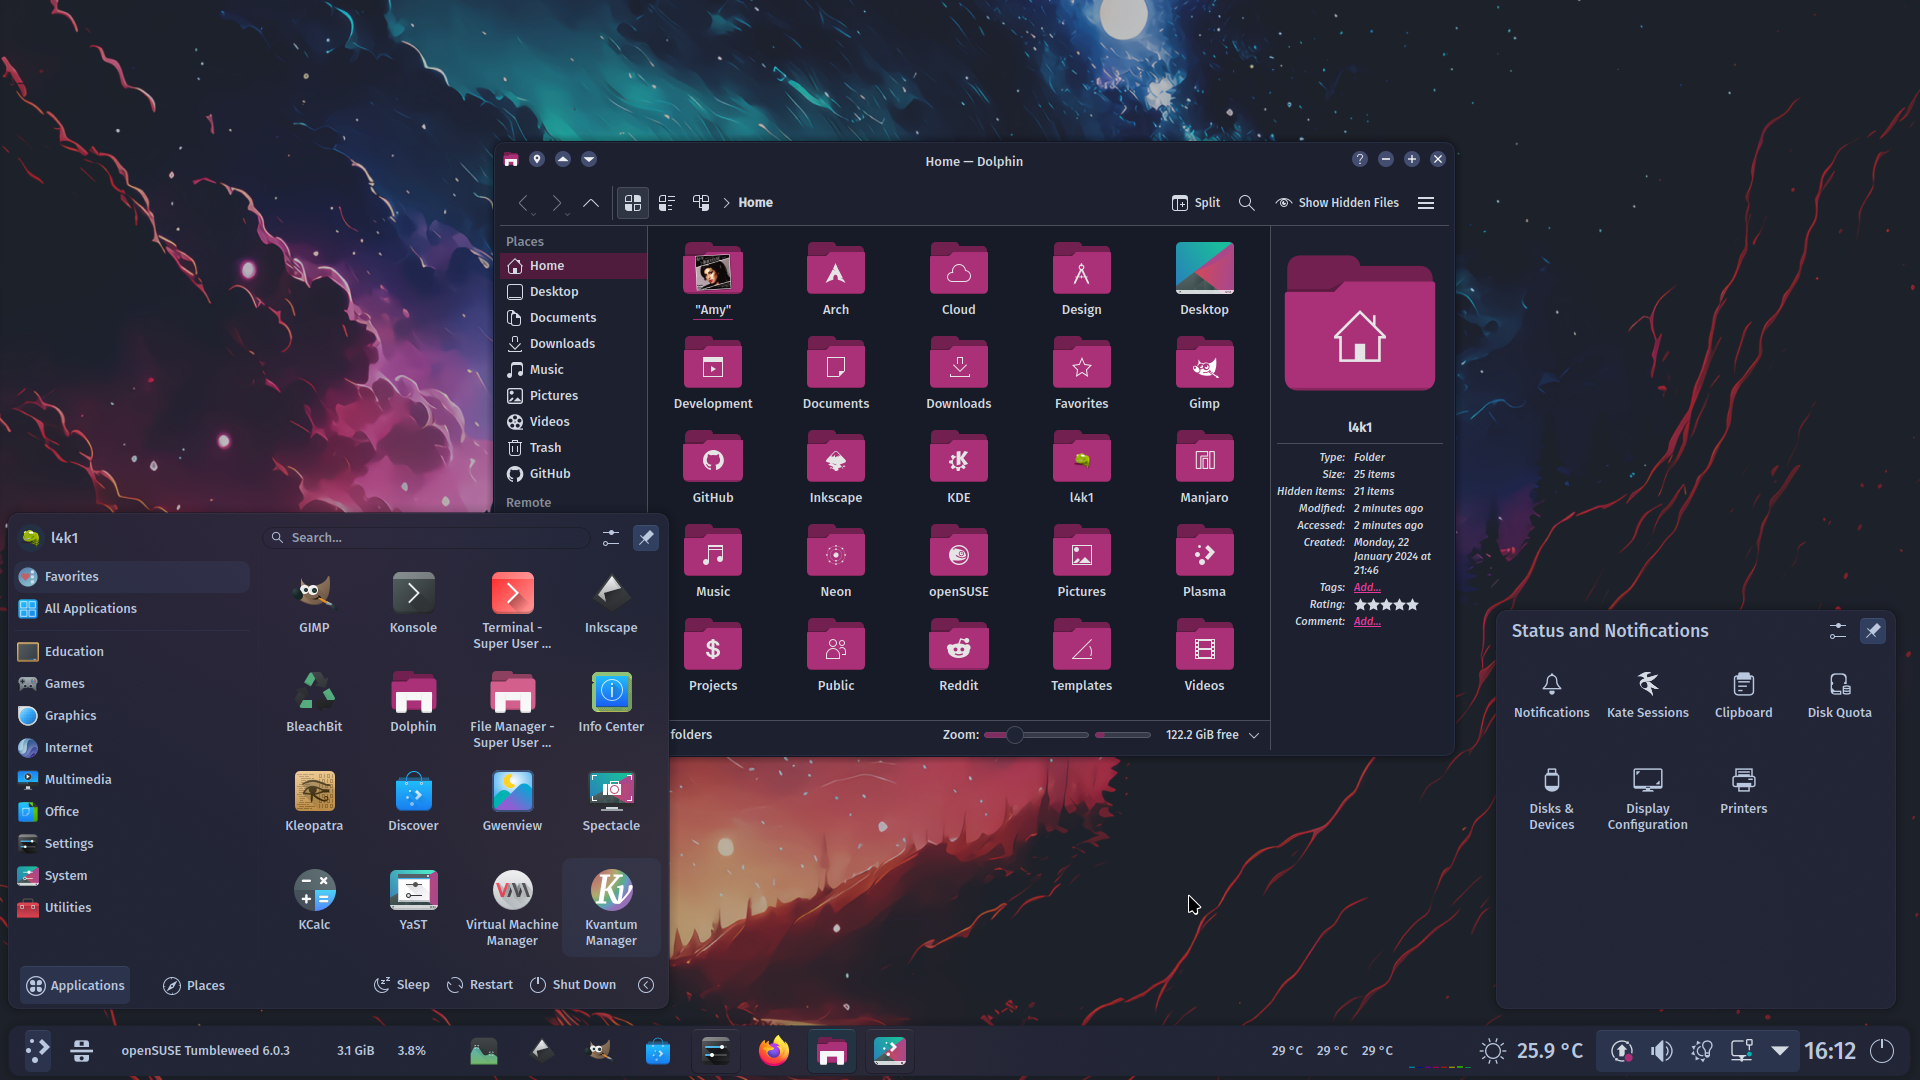Click Shut Down button in launcher
The width and height of the screenshot is (1920, 1080).
(572, 985)
